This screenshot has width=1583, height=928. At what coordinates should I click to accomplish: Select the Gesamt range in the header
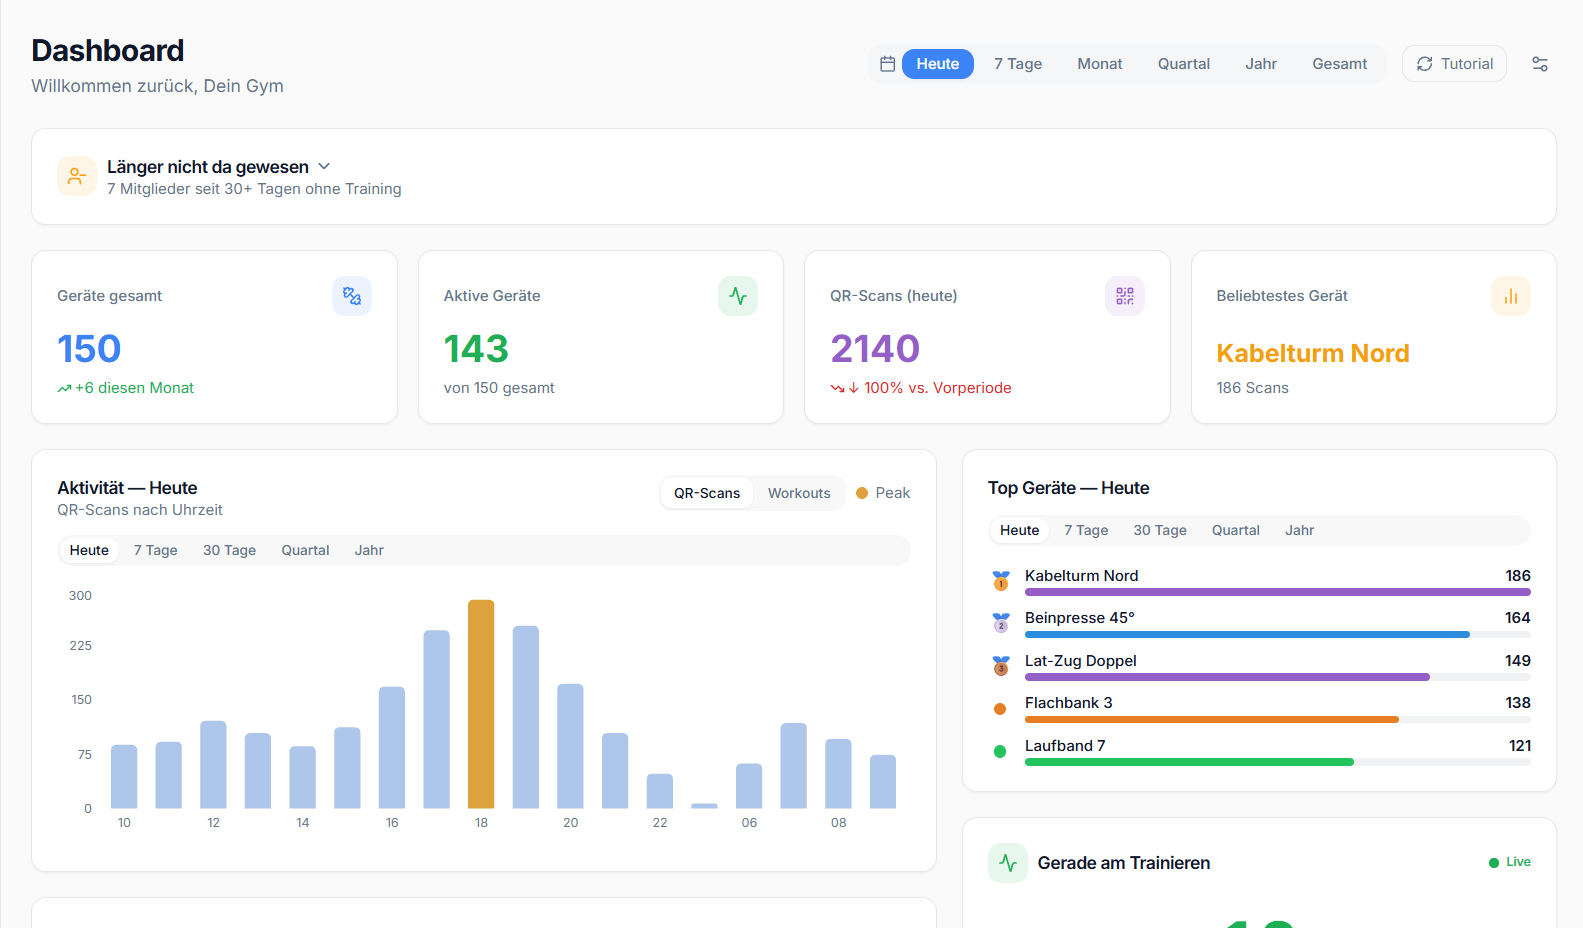click(x=1340, y=64)
